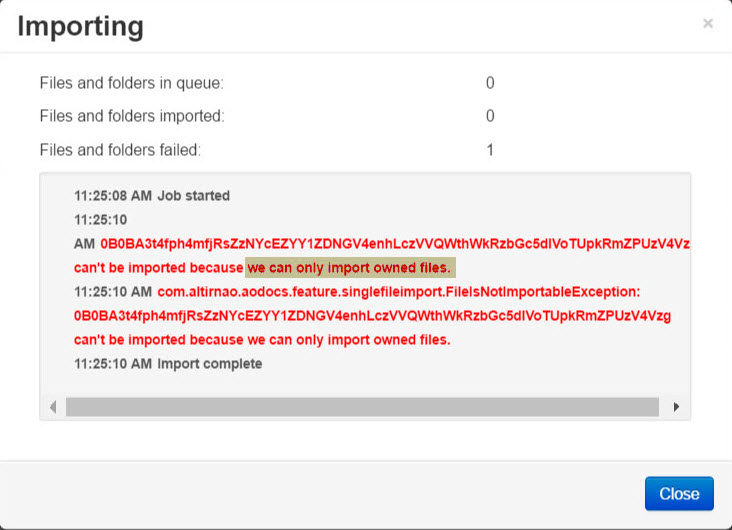Click the imported count value 0
This screenshot has width=732, height=530.
pos(490,116)
